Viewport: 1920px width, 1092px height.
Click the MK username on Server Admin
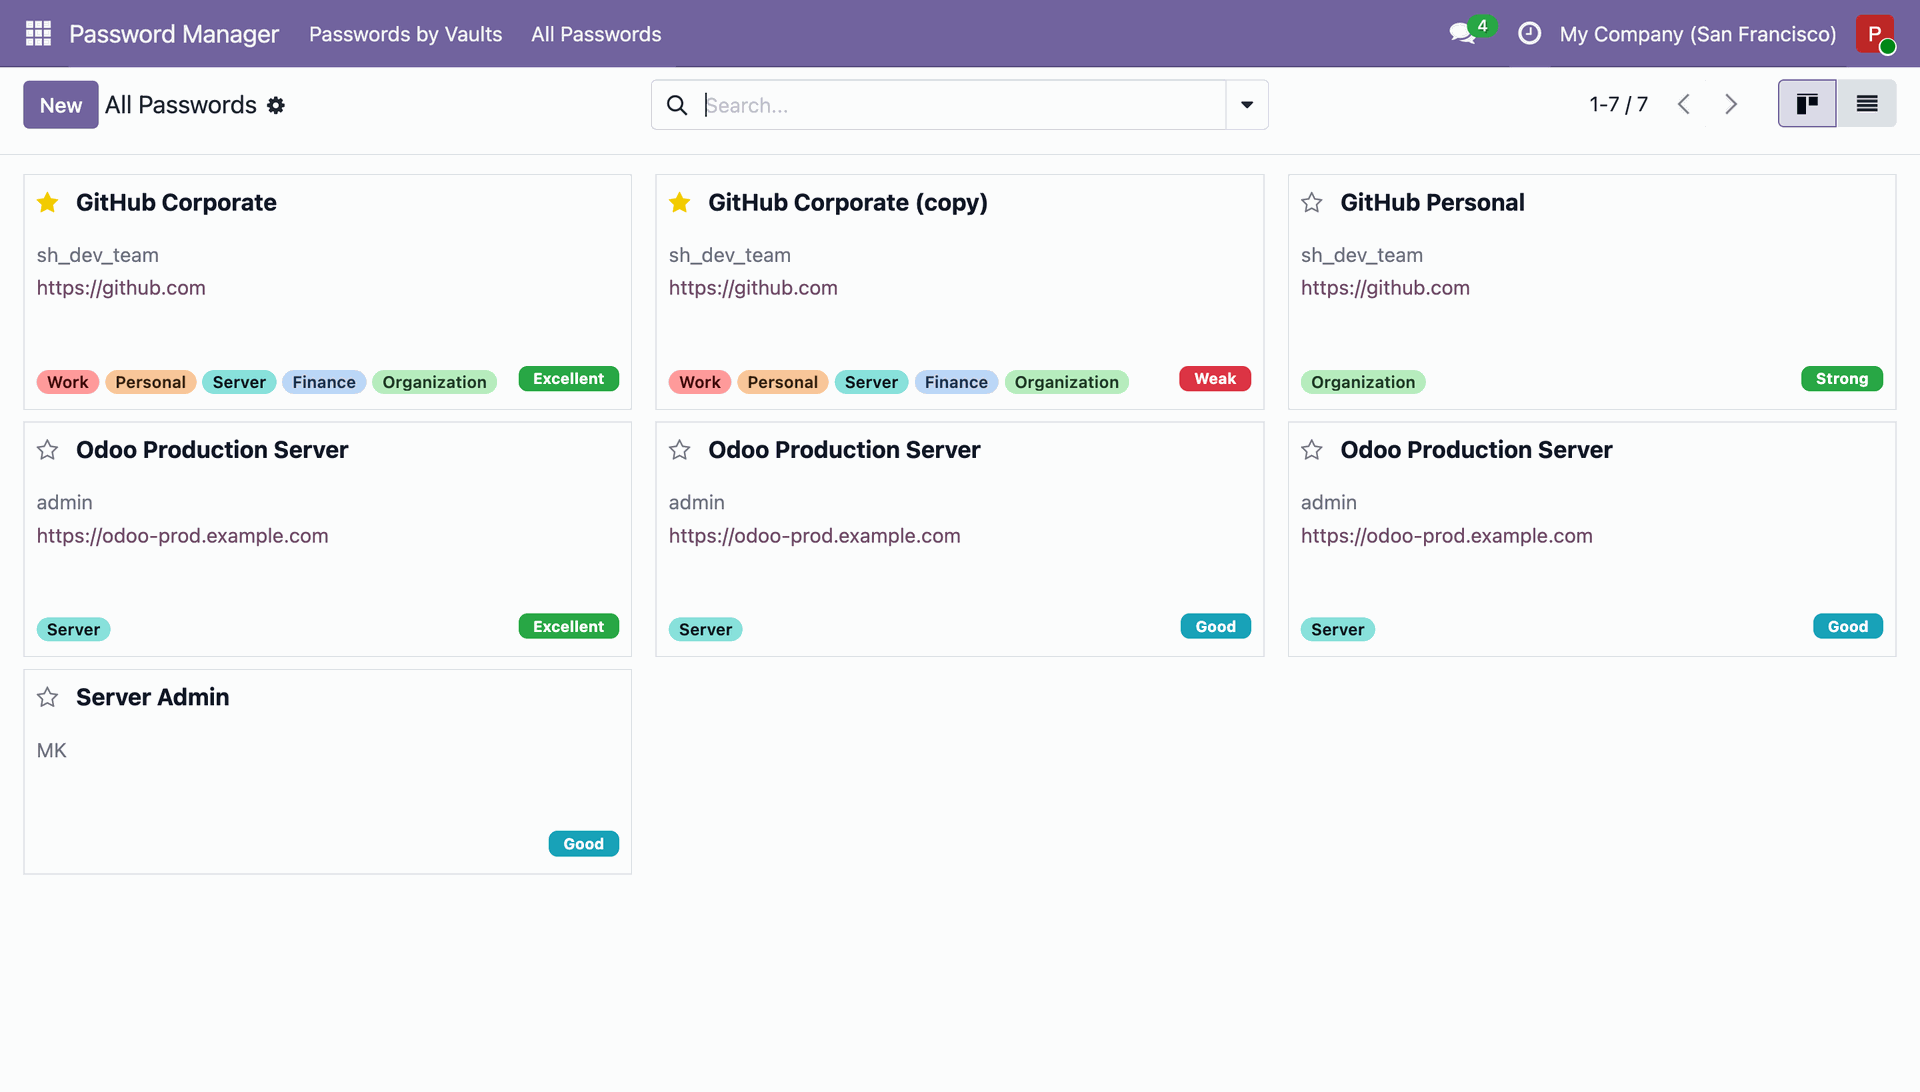52,751
